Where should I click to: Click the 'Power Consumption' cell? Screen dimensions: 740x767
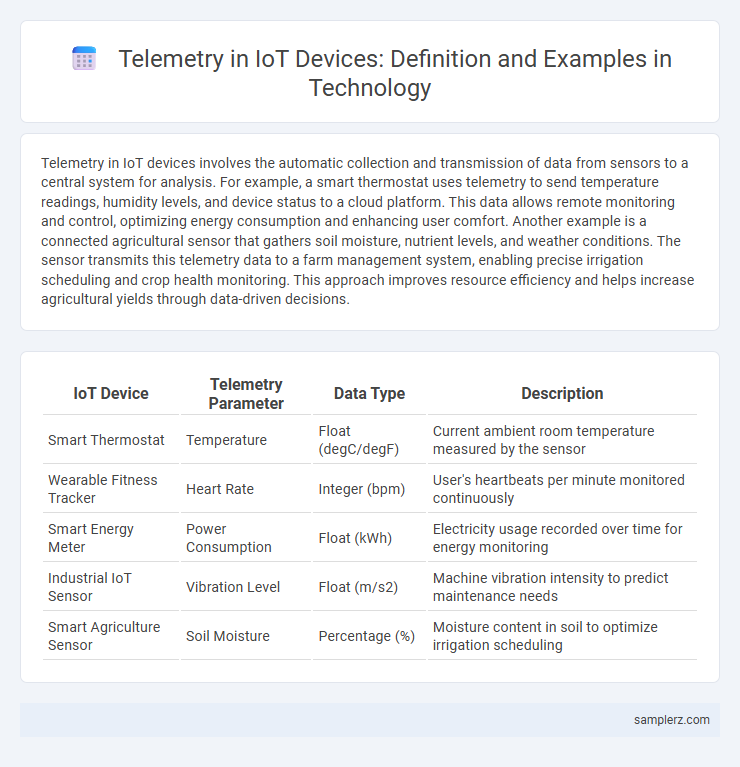pos(246,538)
